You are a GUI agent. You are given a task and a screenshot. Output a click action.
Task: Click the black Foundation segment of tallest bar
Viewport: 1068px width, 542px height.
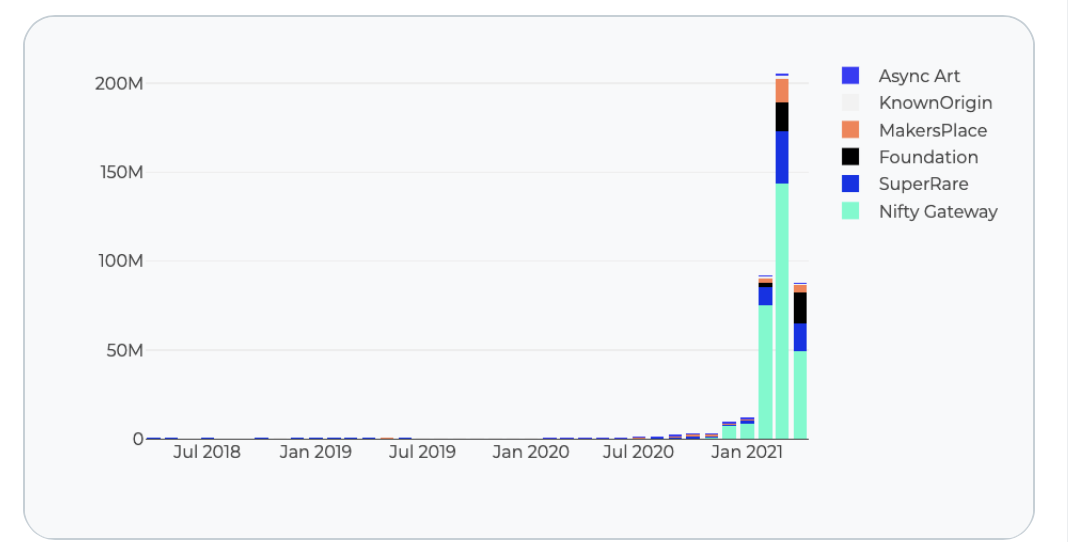click(x=782, y=117)
